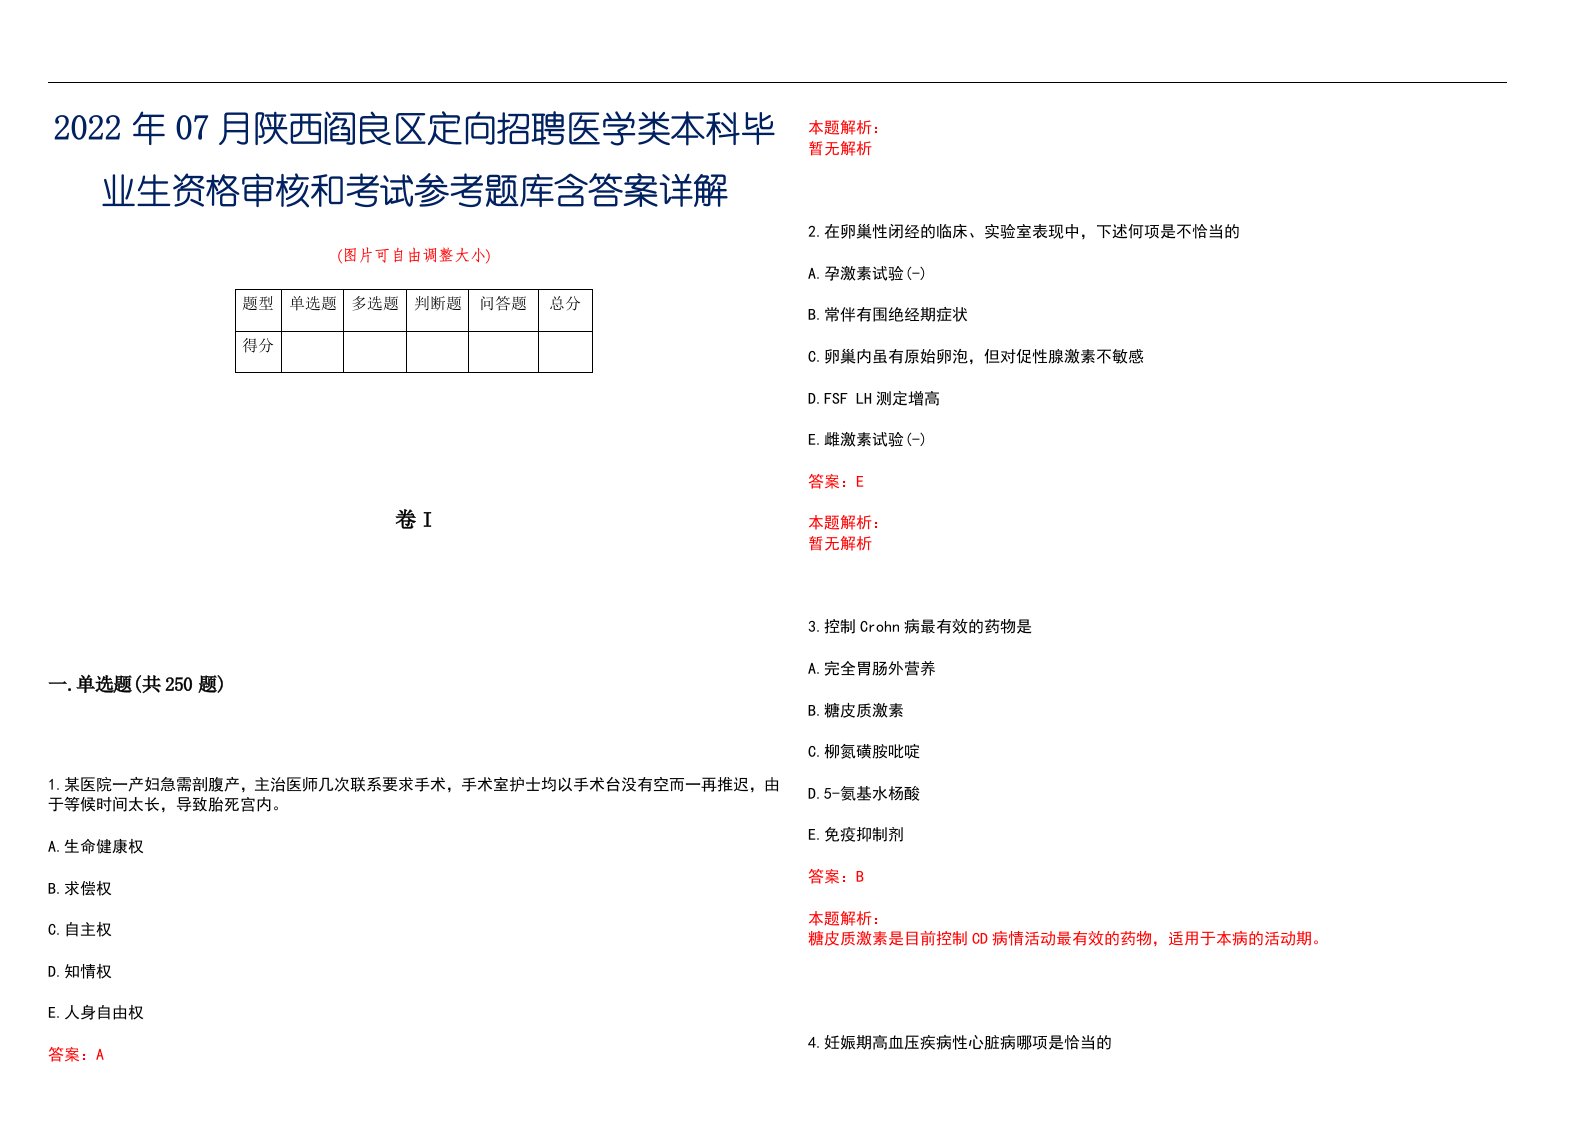Click the empty score cell under '总分'

[x=565, y=352]
